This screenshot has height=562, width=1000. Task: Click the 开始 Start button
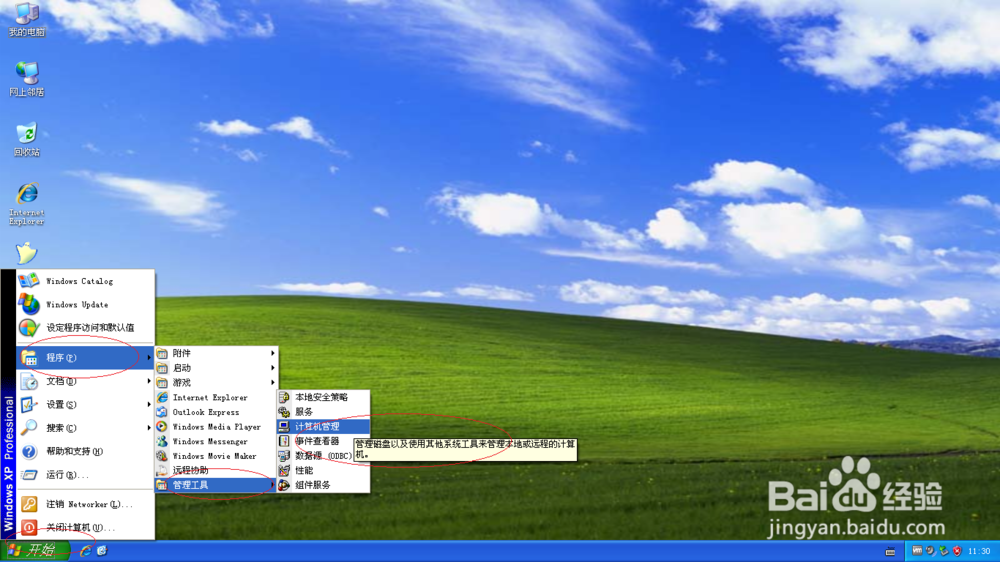35,551
